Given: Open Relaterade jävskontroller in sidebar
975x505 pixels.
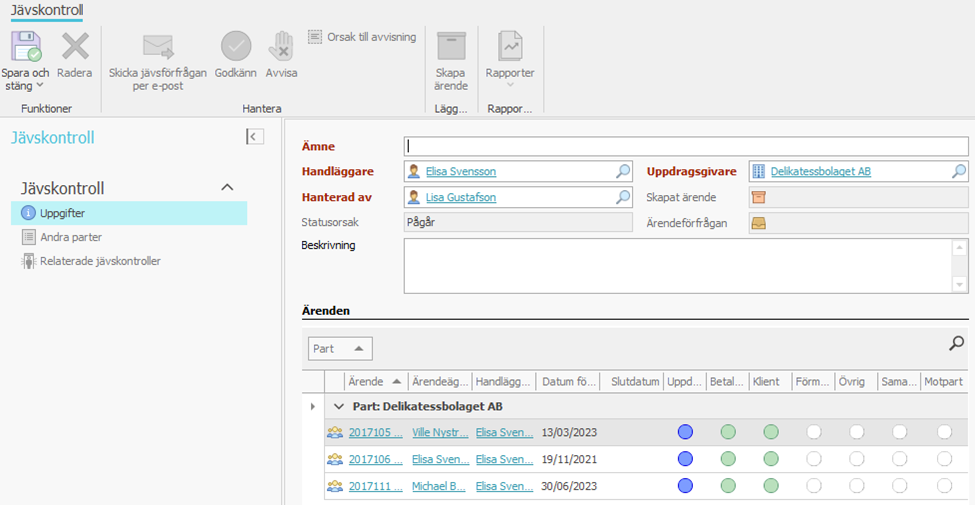Looking at the screenshot, I should click(100, 261).
